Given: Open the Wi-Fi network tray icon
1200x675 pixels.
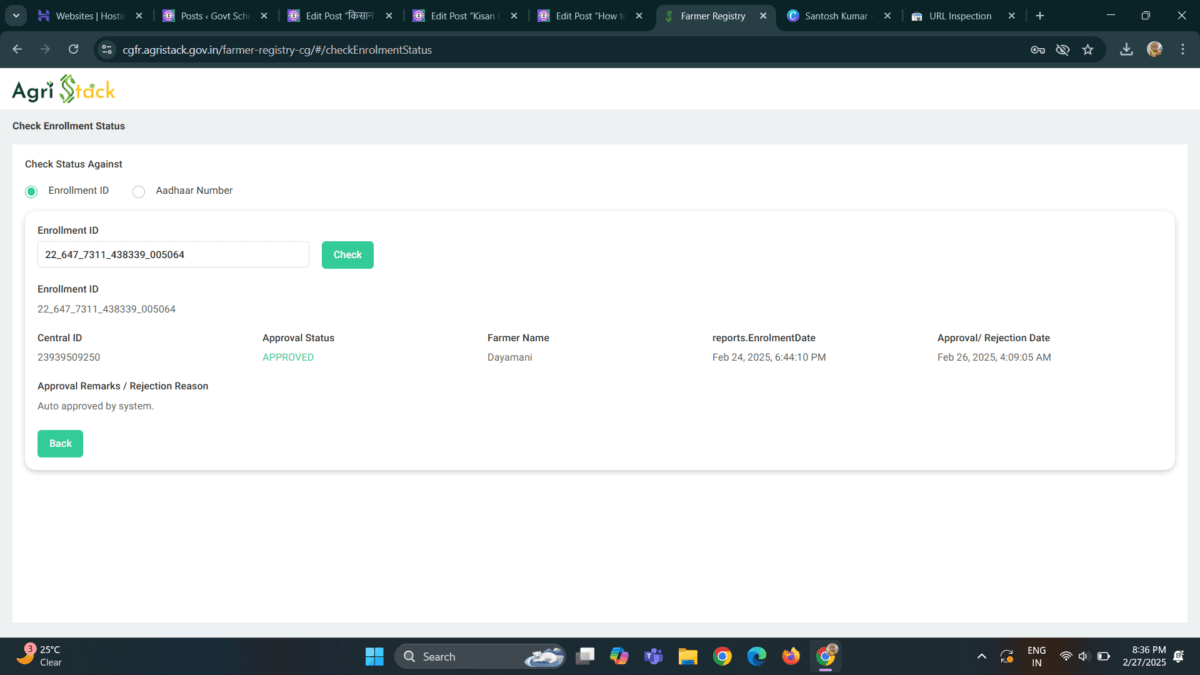Looking at the screenshot, I should [1066, 656].
